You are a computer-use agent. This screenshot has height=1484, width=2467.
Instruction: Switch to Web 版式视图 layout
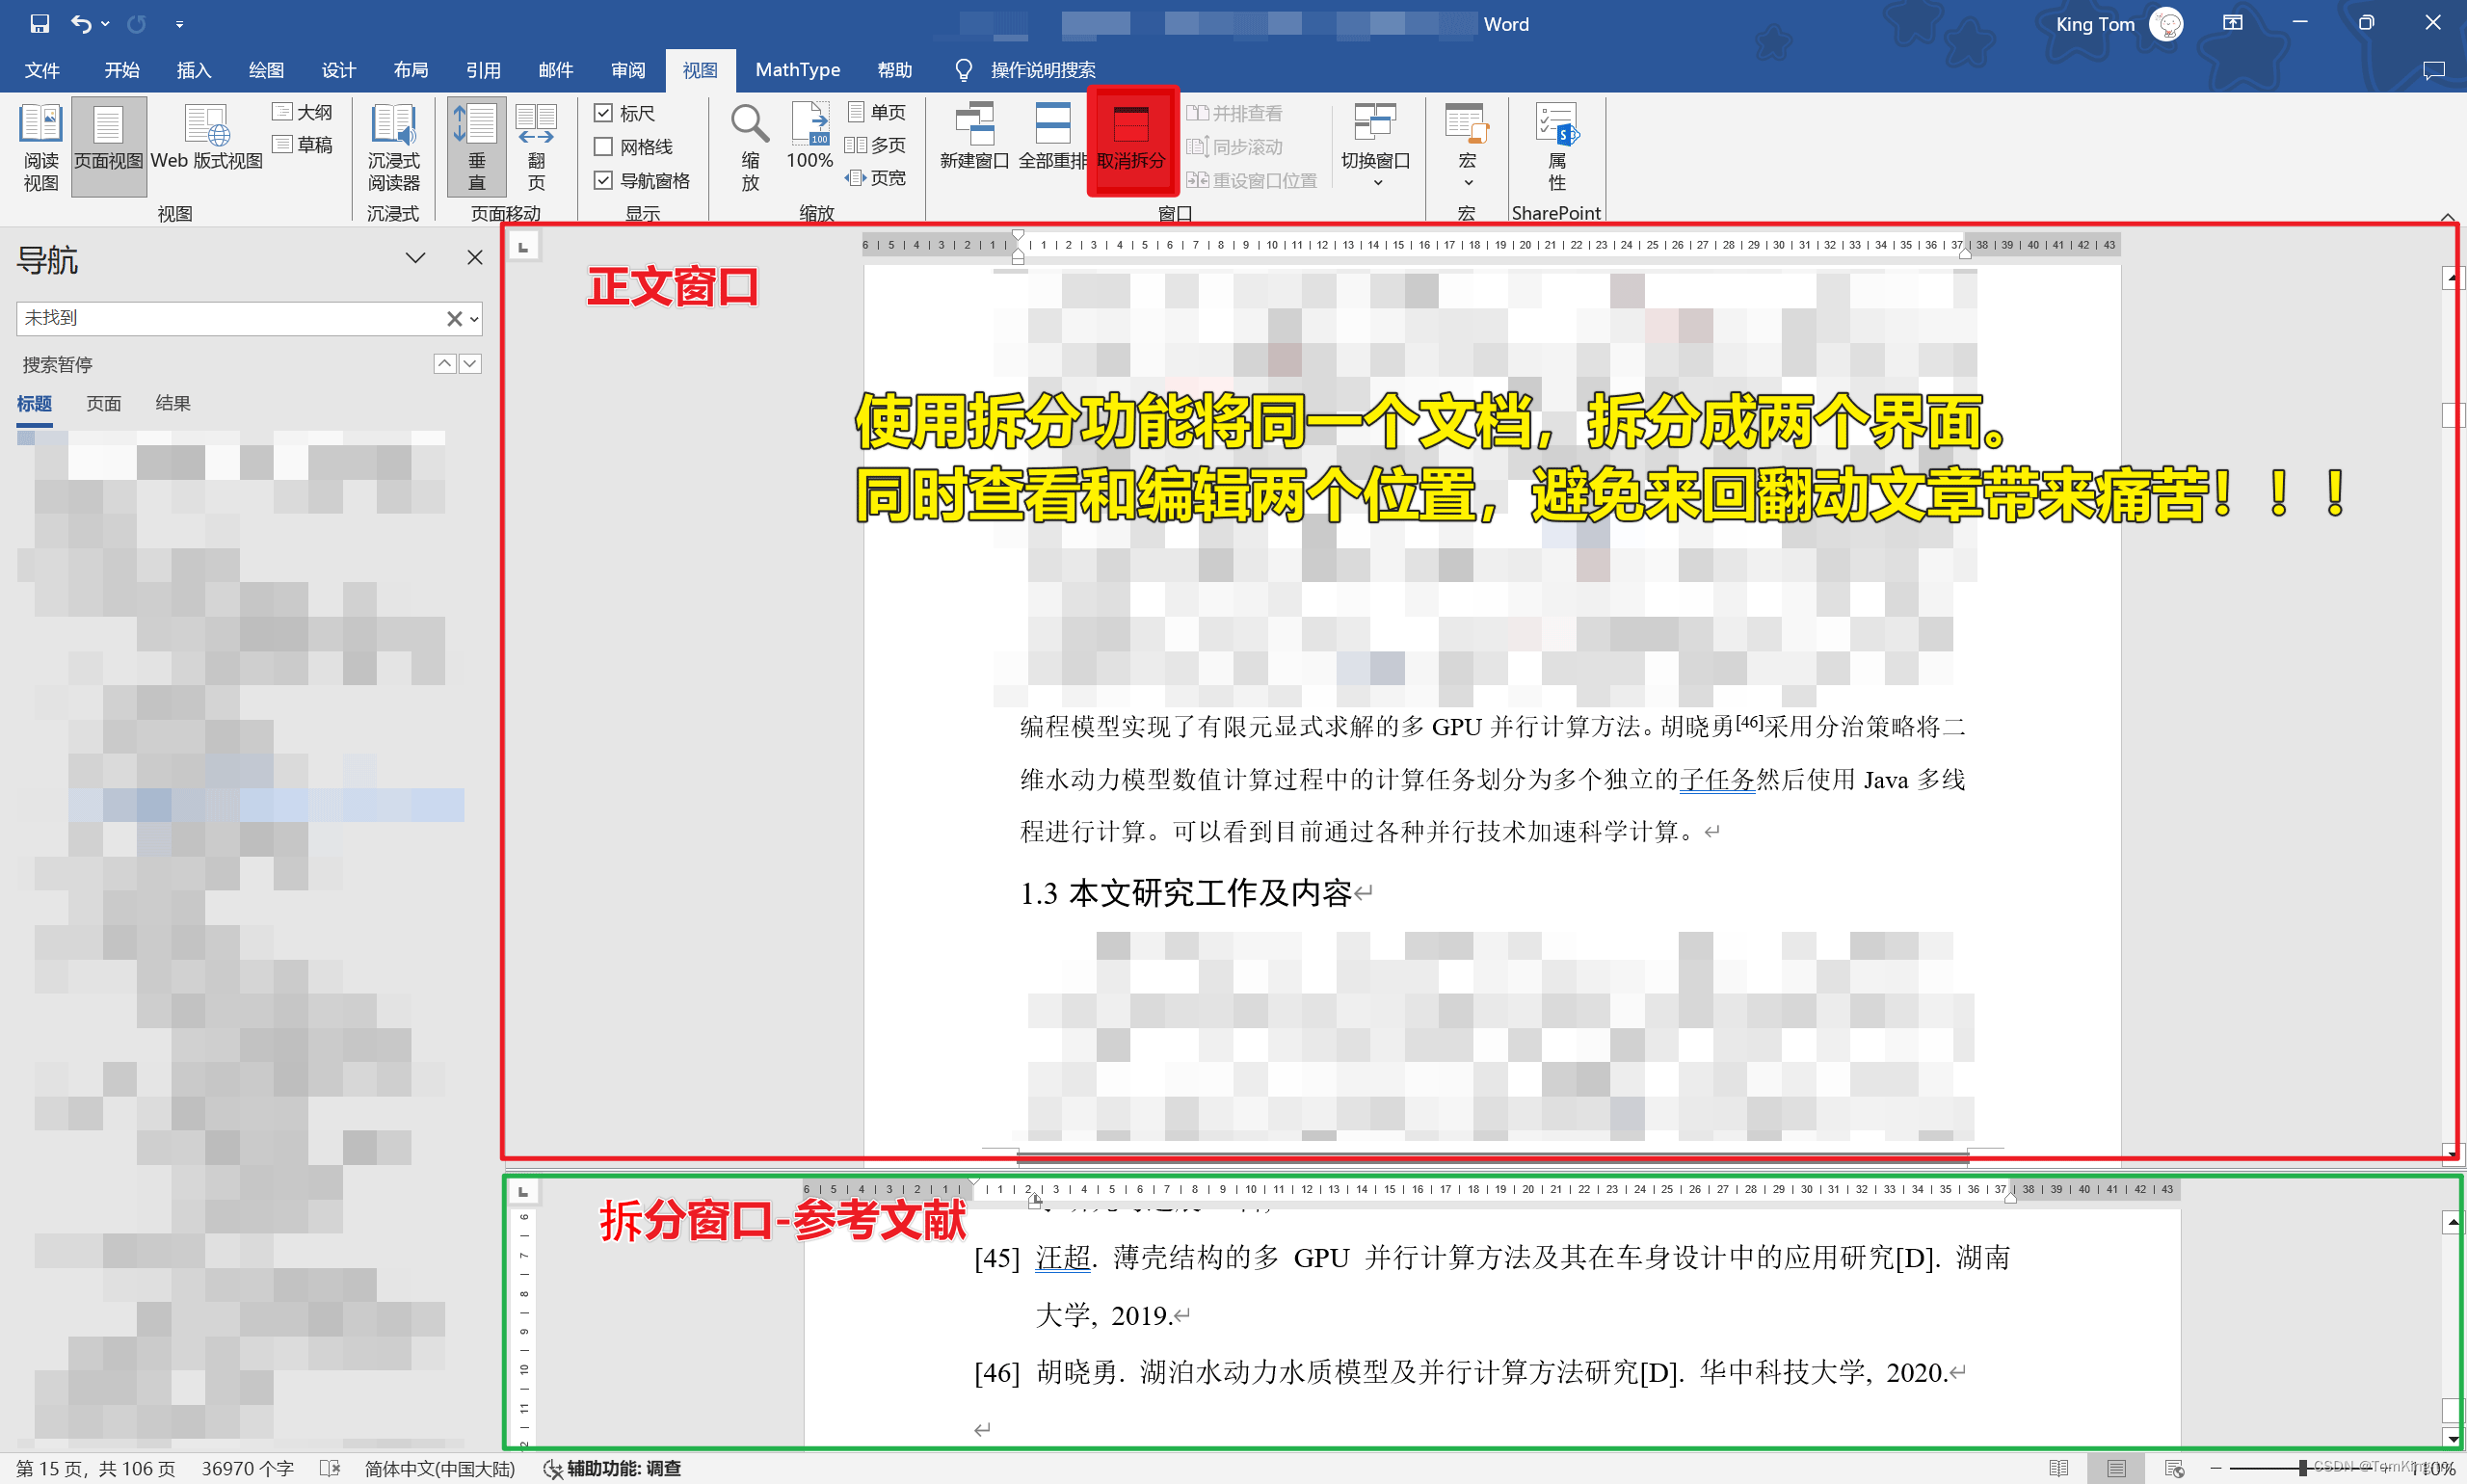[206, 140]
